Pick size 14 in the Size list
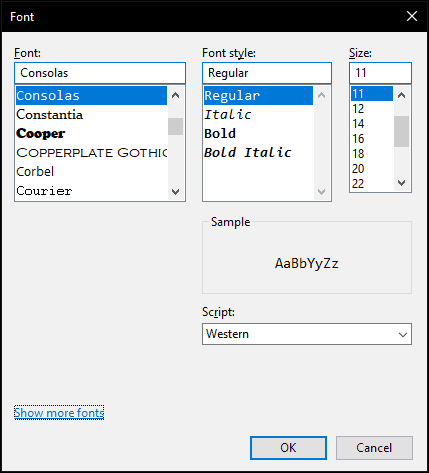Image resolution: width=429 pixels, height=473 pixels. (x=372, y=124)
